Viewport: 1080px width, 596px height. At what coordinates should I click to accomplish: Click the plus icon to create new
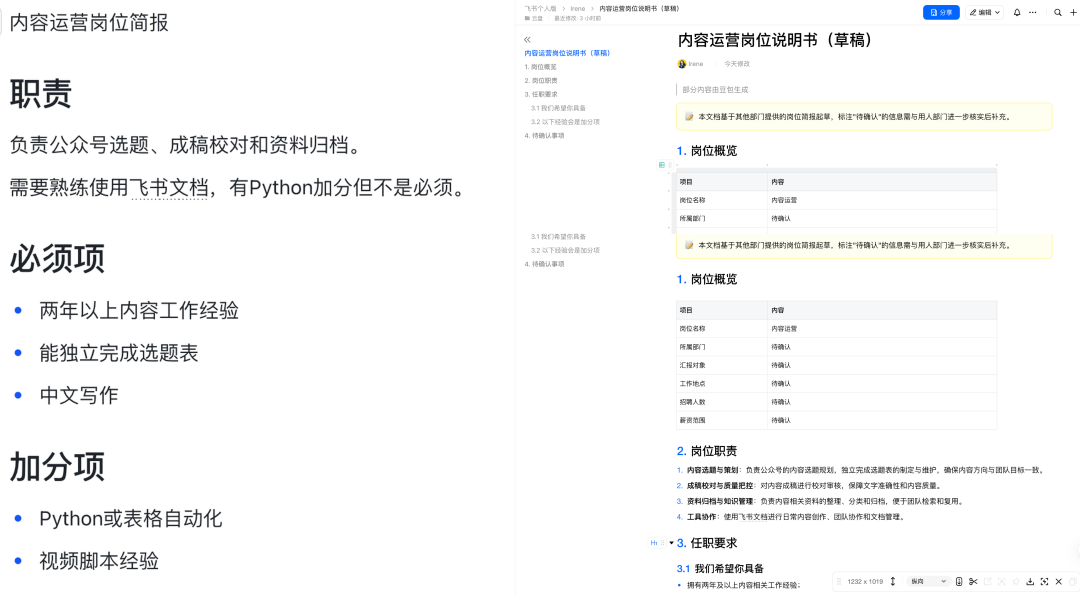[1073, 12]
